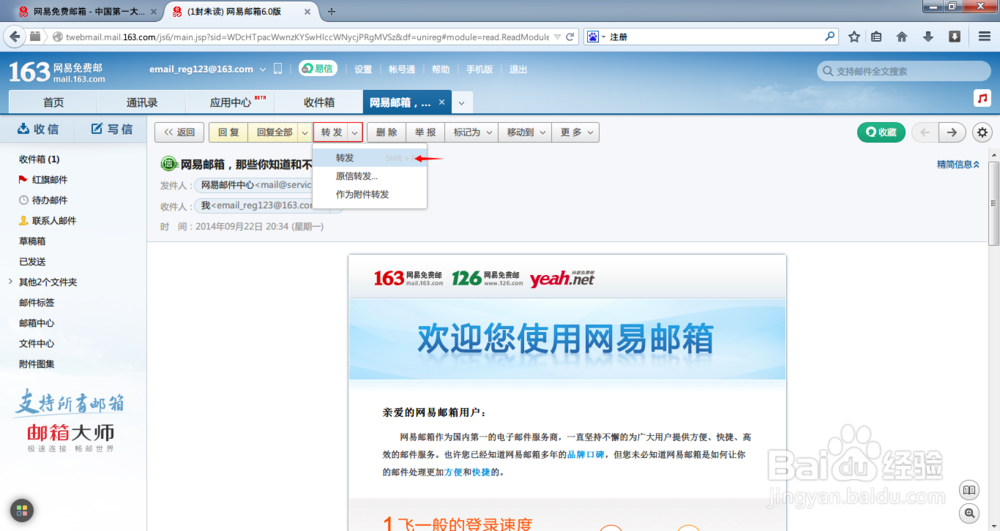Go to previous email with left arrow
The image size is (1000, 531).
click(x=925, y=133)
